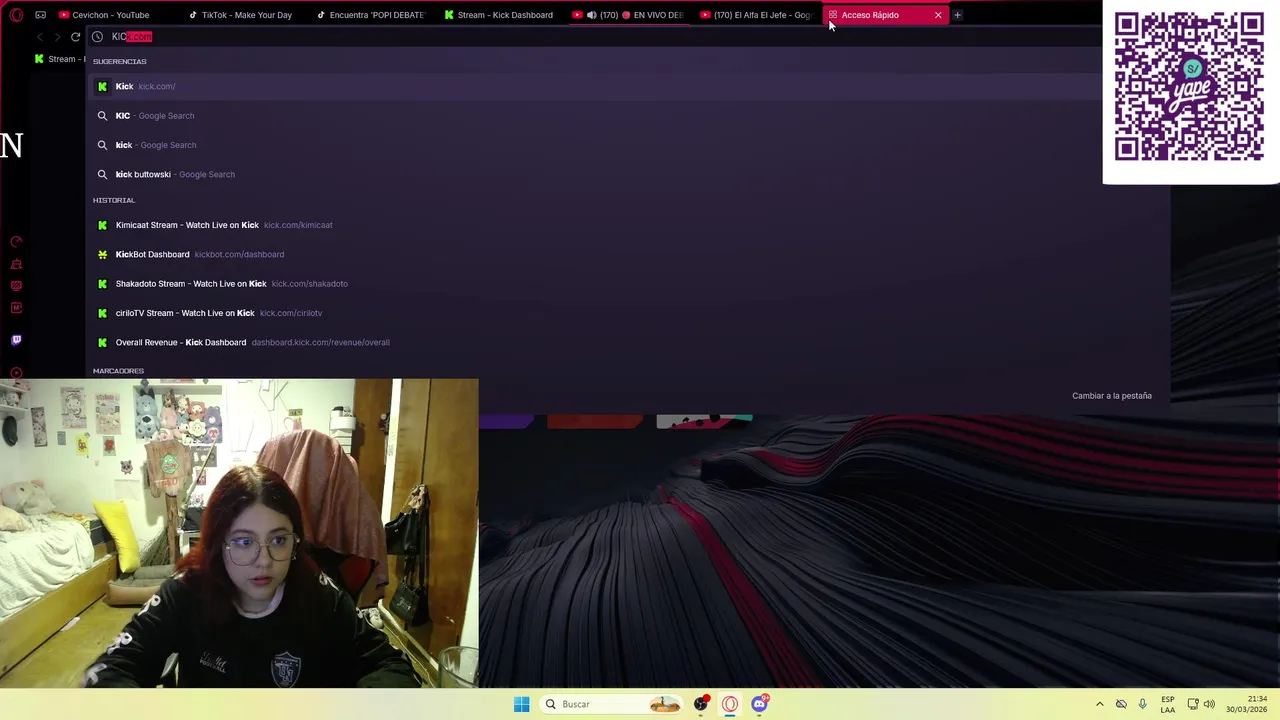Screen dimensions: 1280x720
Task: Click the cloud sync-off tray icon
Action: pos(1121,704)
